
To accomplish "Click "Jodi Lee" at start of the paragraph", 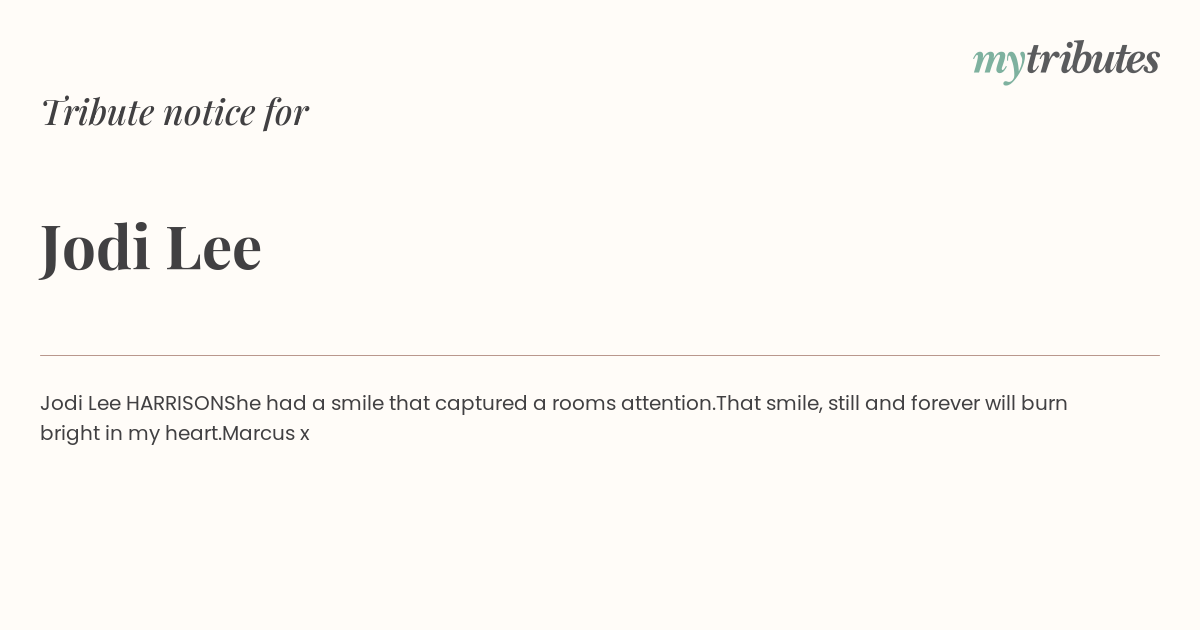I will 80,404.
